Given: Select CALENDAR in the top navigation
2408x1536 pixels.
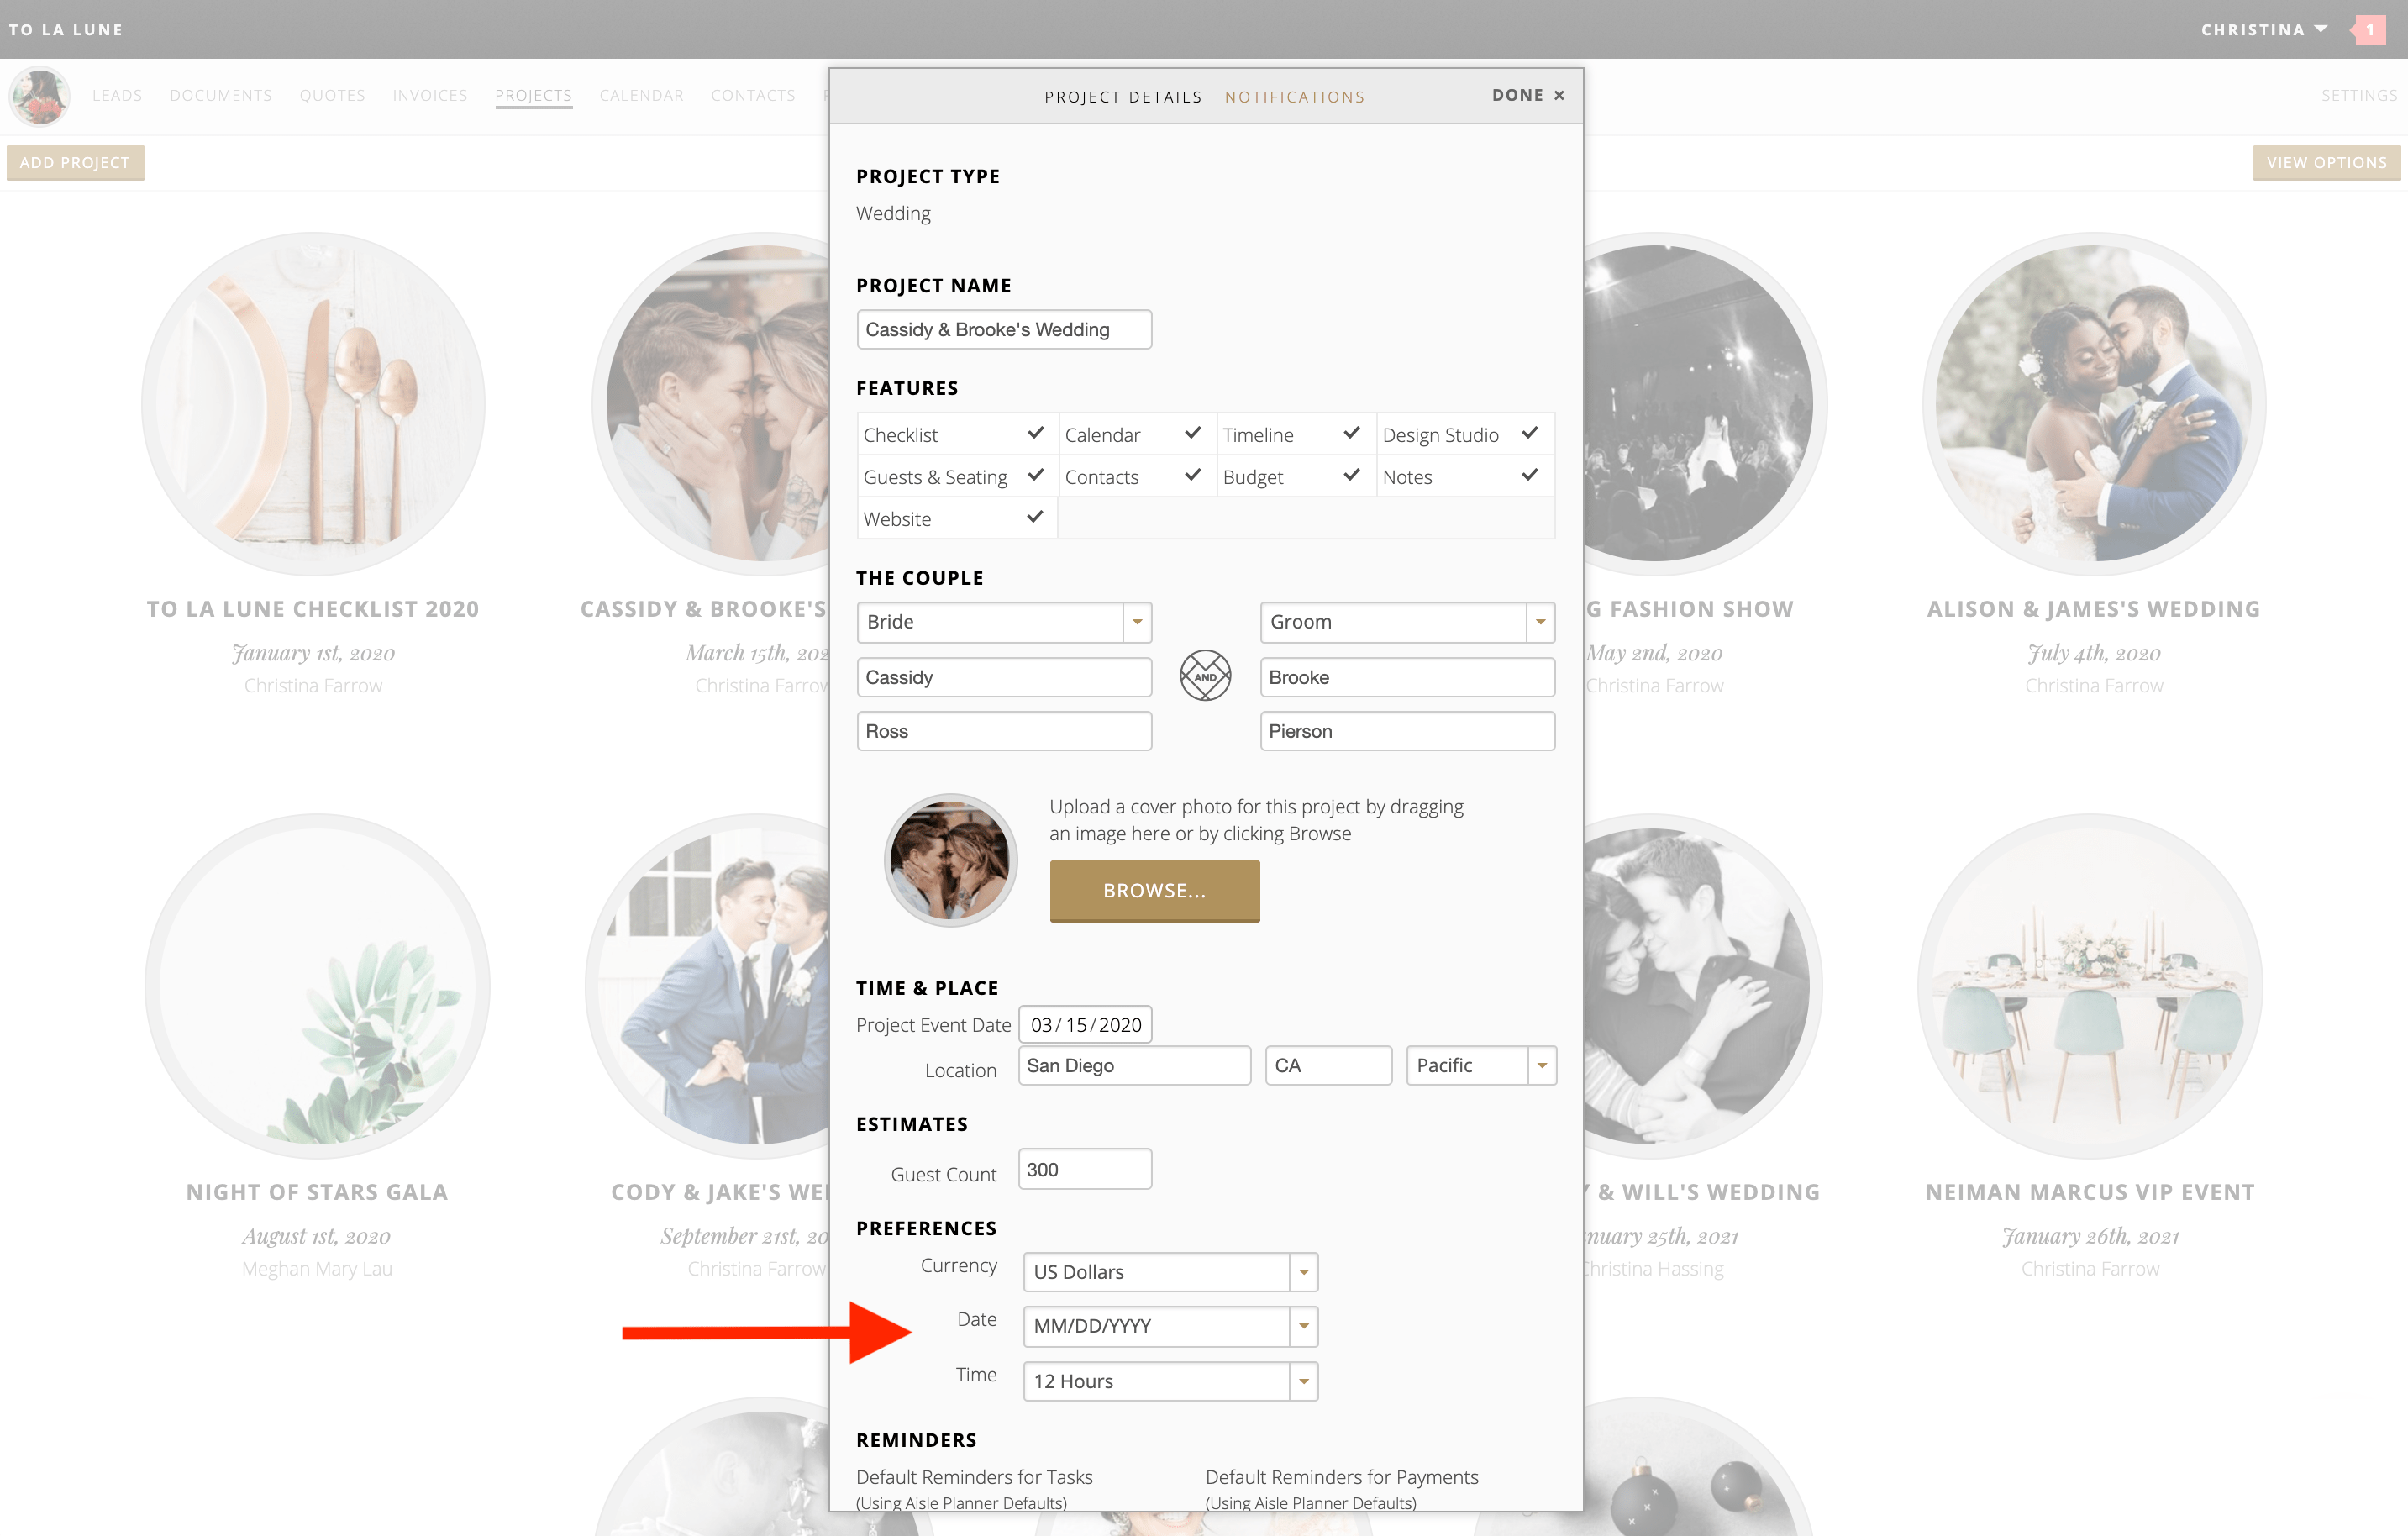Looking at the screenshot, I should (x=641, y=95).
